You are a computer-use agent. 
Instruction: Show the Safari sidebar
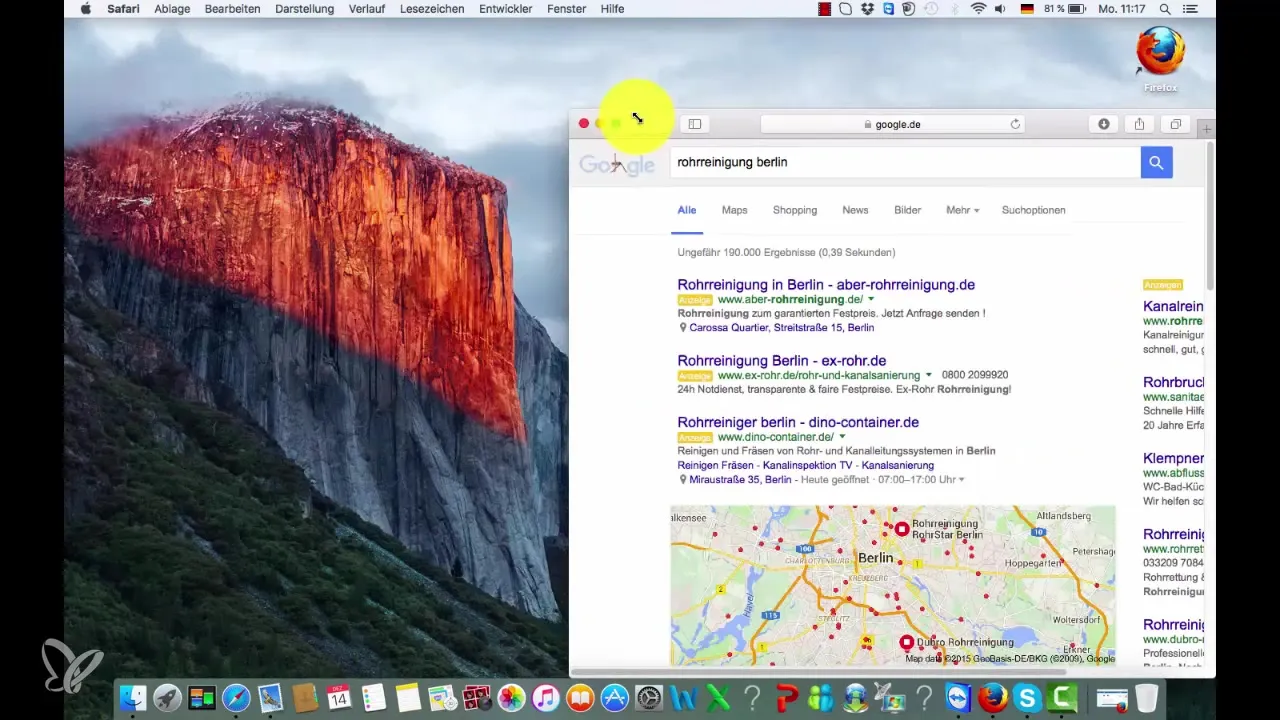coord(695,124)
